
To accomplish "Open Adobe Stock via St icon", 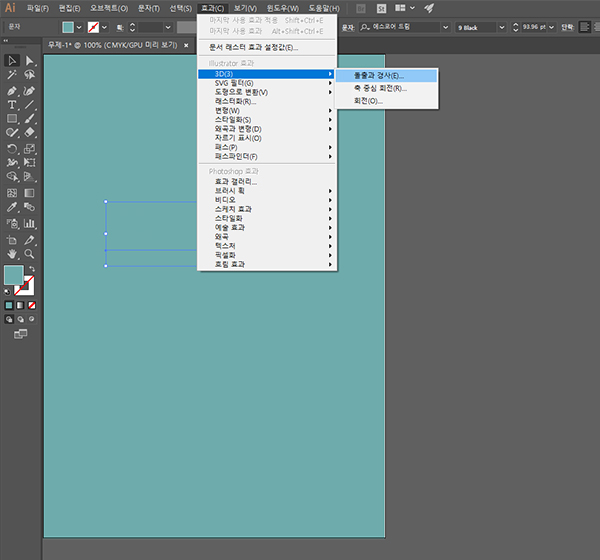I will [x=381, y=8].
